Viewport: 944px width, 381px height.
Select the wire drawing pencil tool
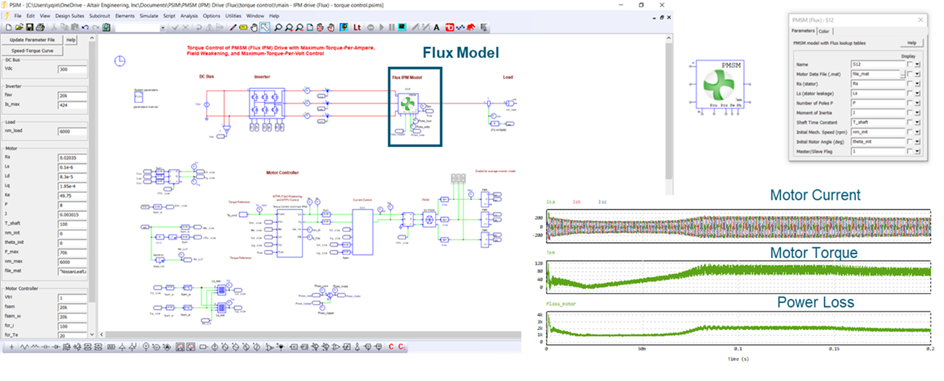[x=233, y=27]
